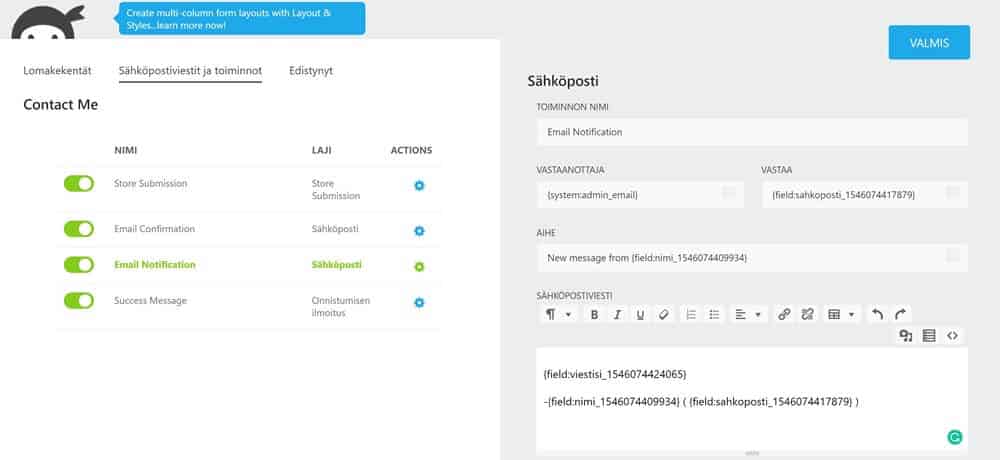The image size is (1000, 460).
Task: Open settings gear for Email Confirmation
Action: click(419, 231)
